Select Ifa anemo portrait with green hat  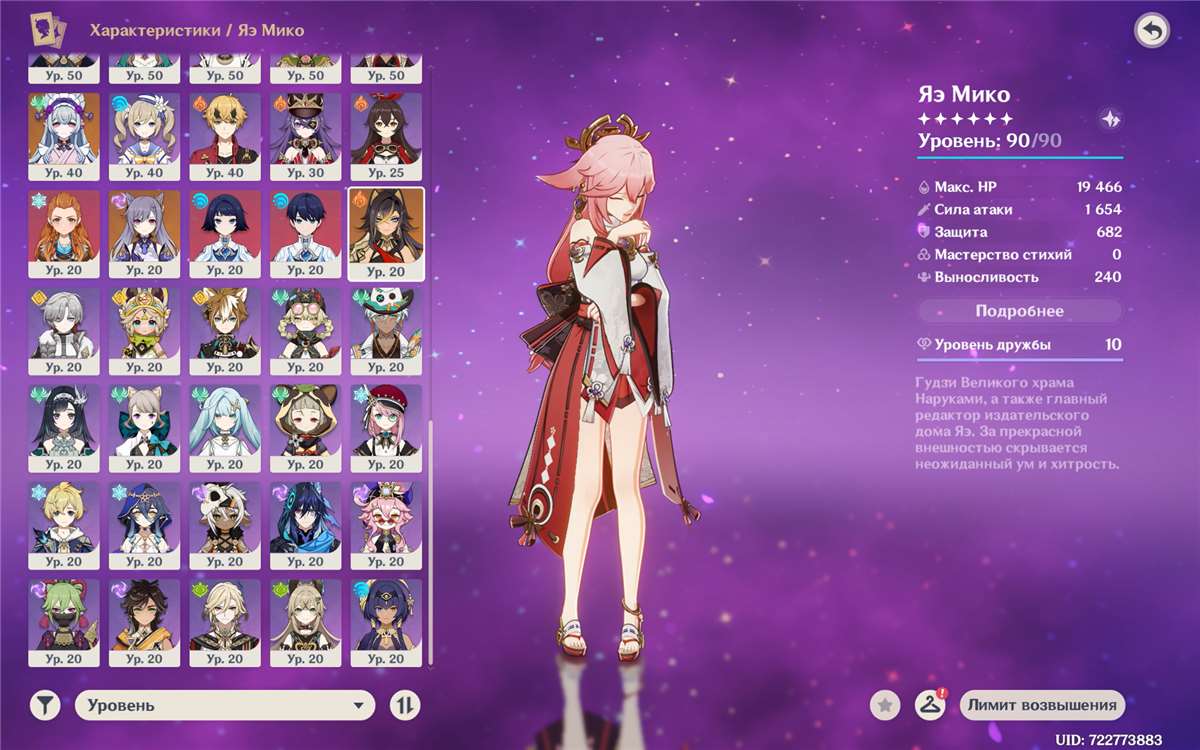(x=386, y=332)
